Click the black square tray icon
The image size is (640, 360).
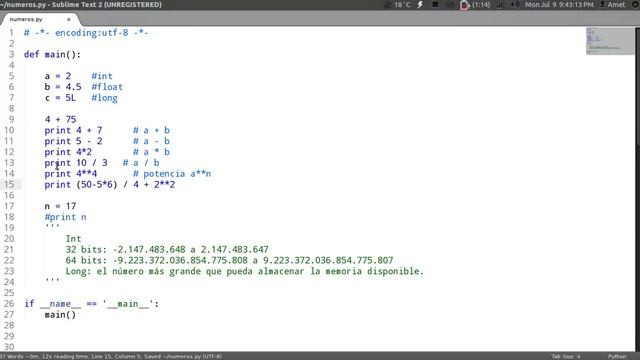point(435,4)
